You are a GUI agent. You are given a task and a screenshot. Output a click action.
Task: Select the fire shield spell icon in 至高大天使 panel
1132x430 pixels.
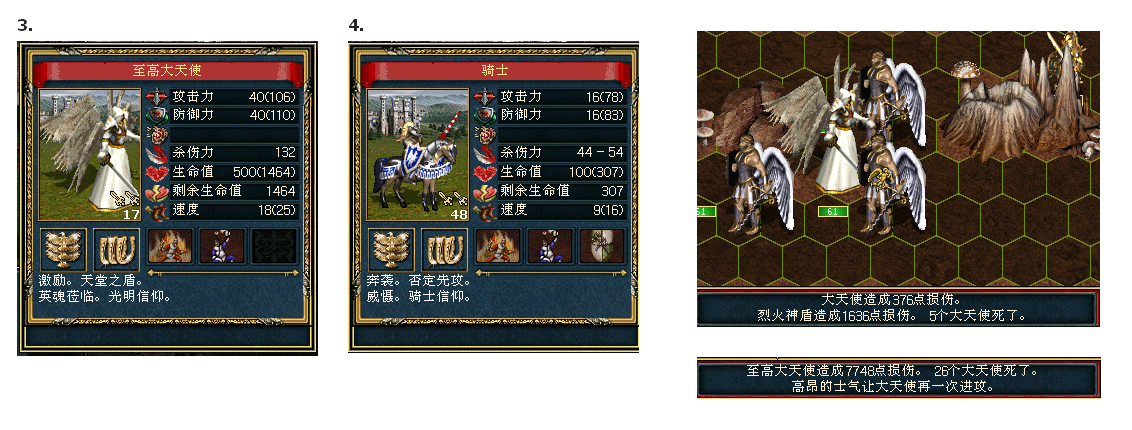[170, 246]
